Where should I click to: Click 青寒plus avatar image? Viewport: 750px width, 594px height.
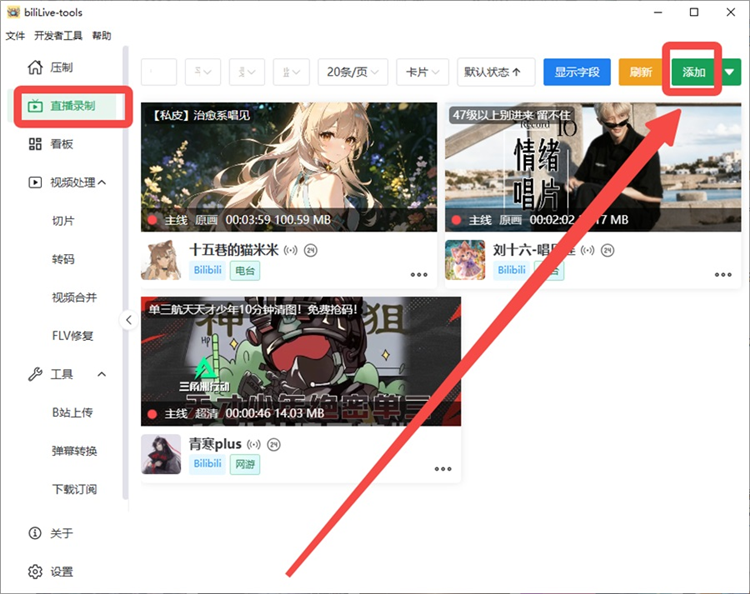click(161, 454)
